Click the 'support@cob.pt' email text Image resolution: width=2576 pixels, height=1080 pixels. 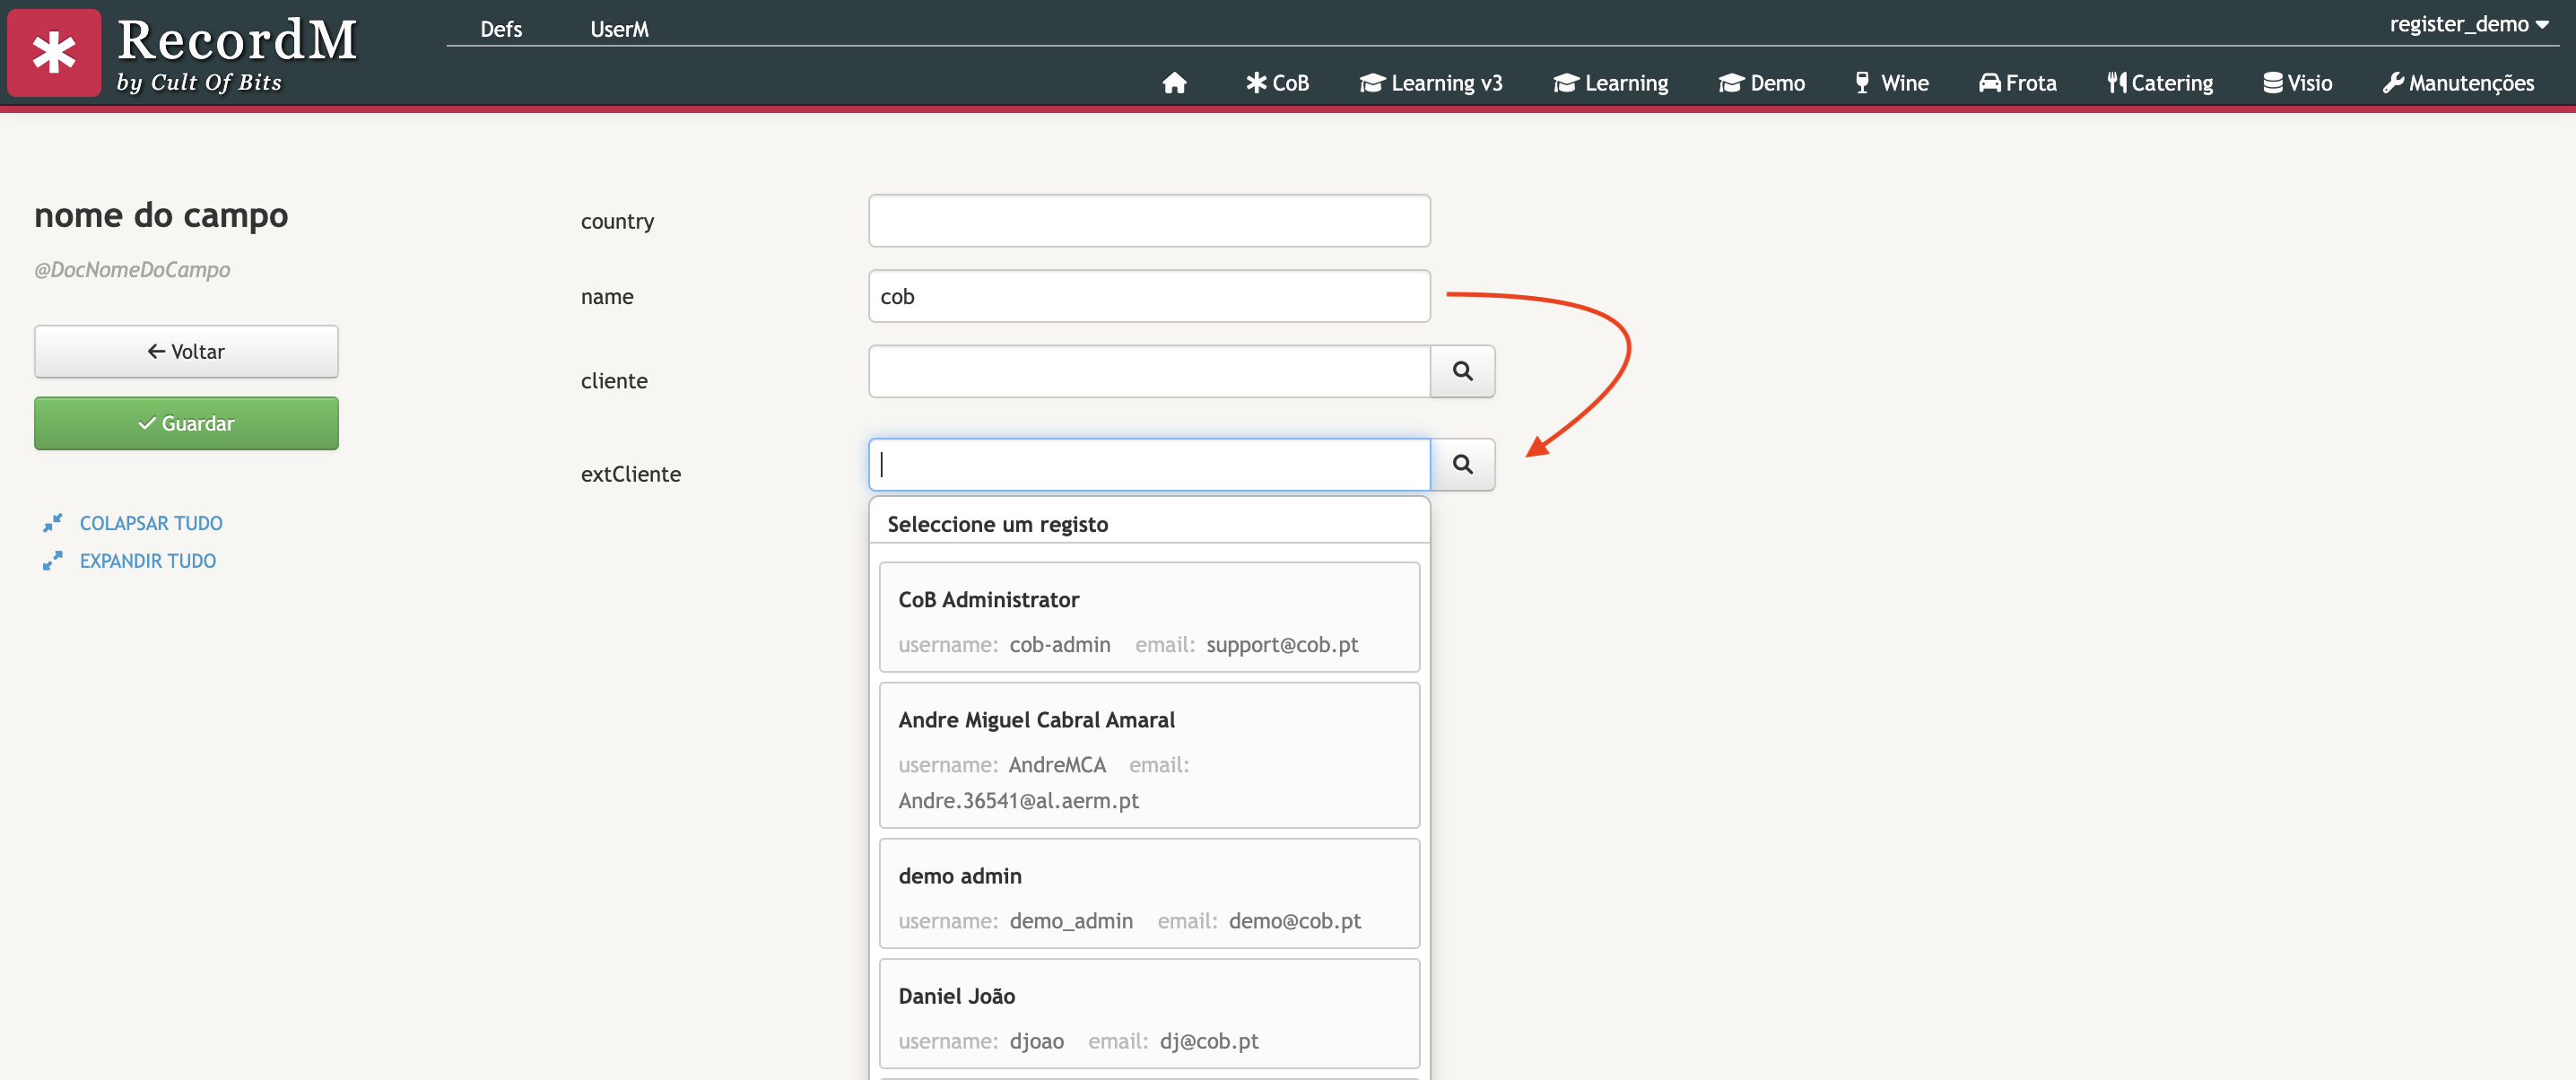click(x=1282, y=645)
